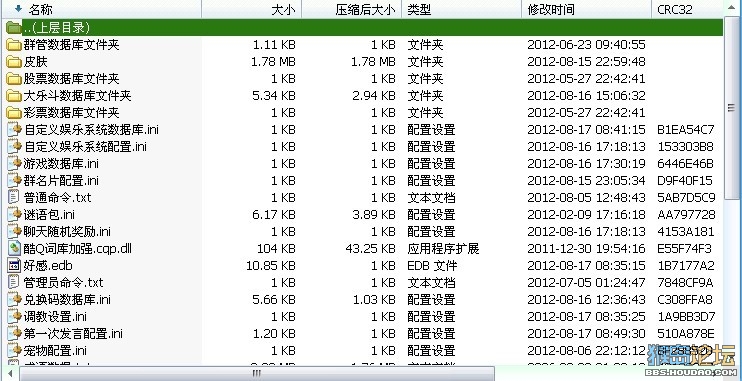The height and width of the screenshot is (381, 742).
Task: Click the 10.85 KB size cell
Action: 271,266
